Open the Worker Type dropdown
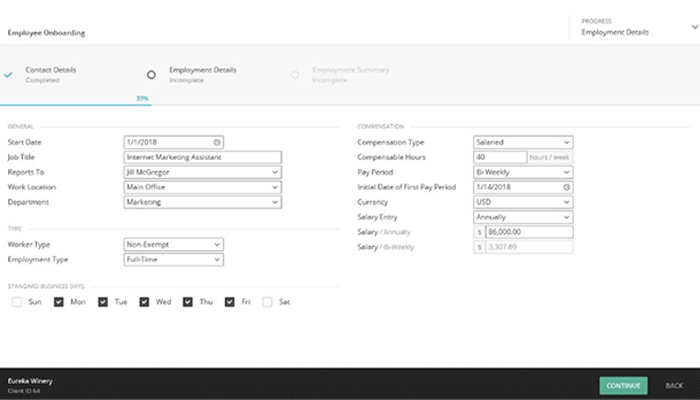Image resolution: width=700 pixels, height=400 pixels. (x=172, y=244)
